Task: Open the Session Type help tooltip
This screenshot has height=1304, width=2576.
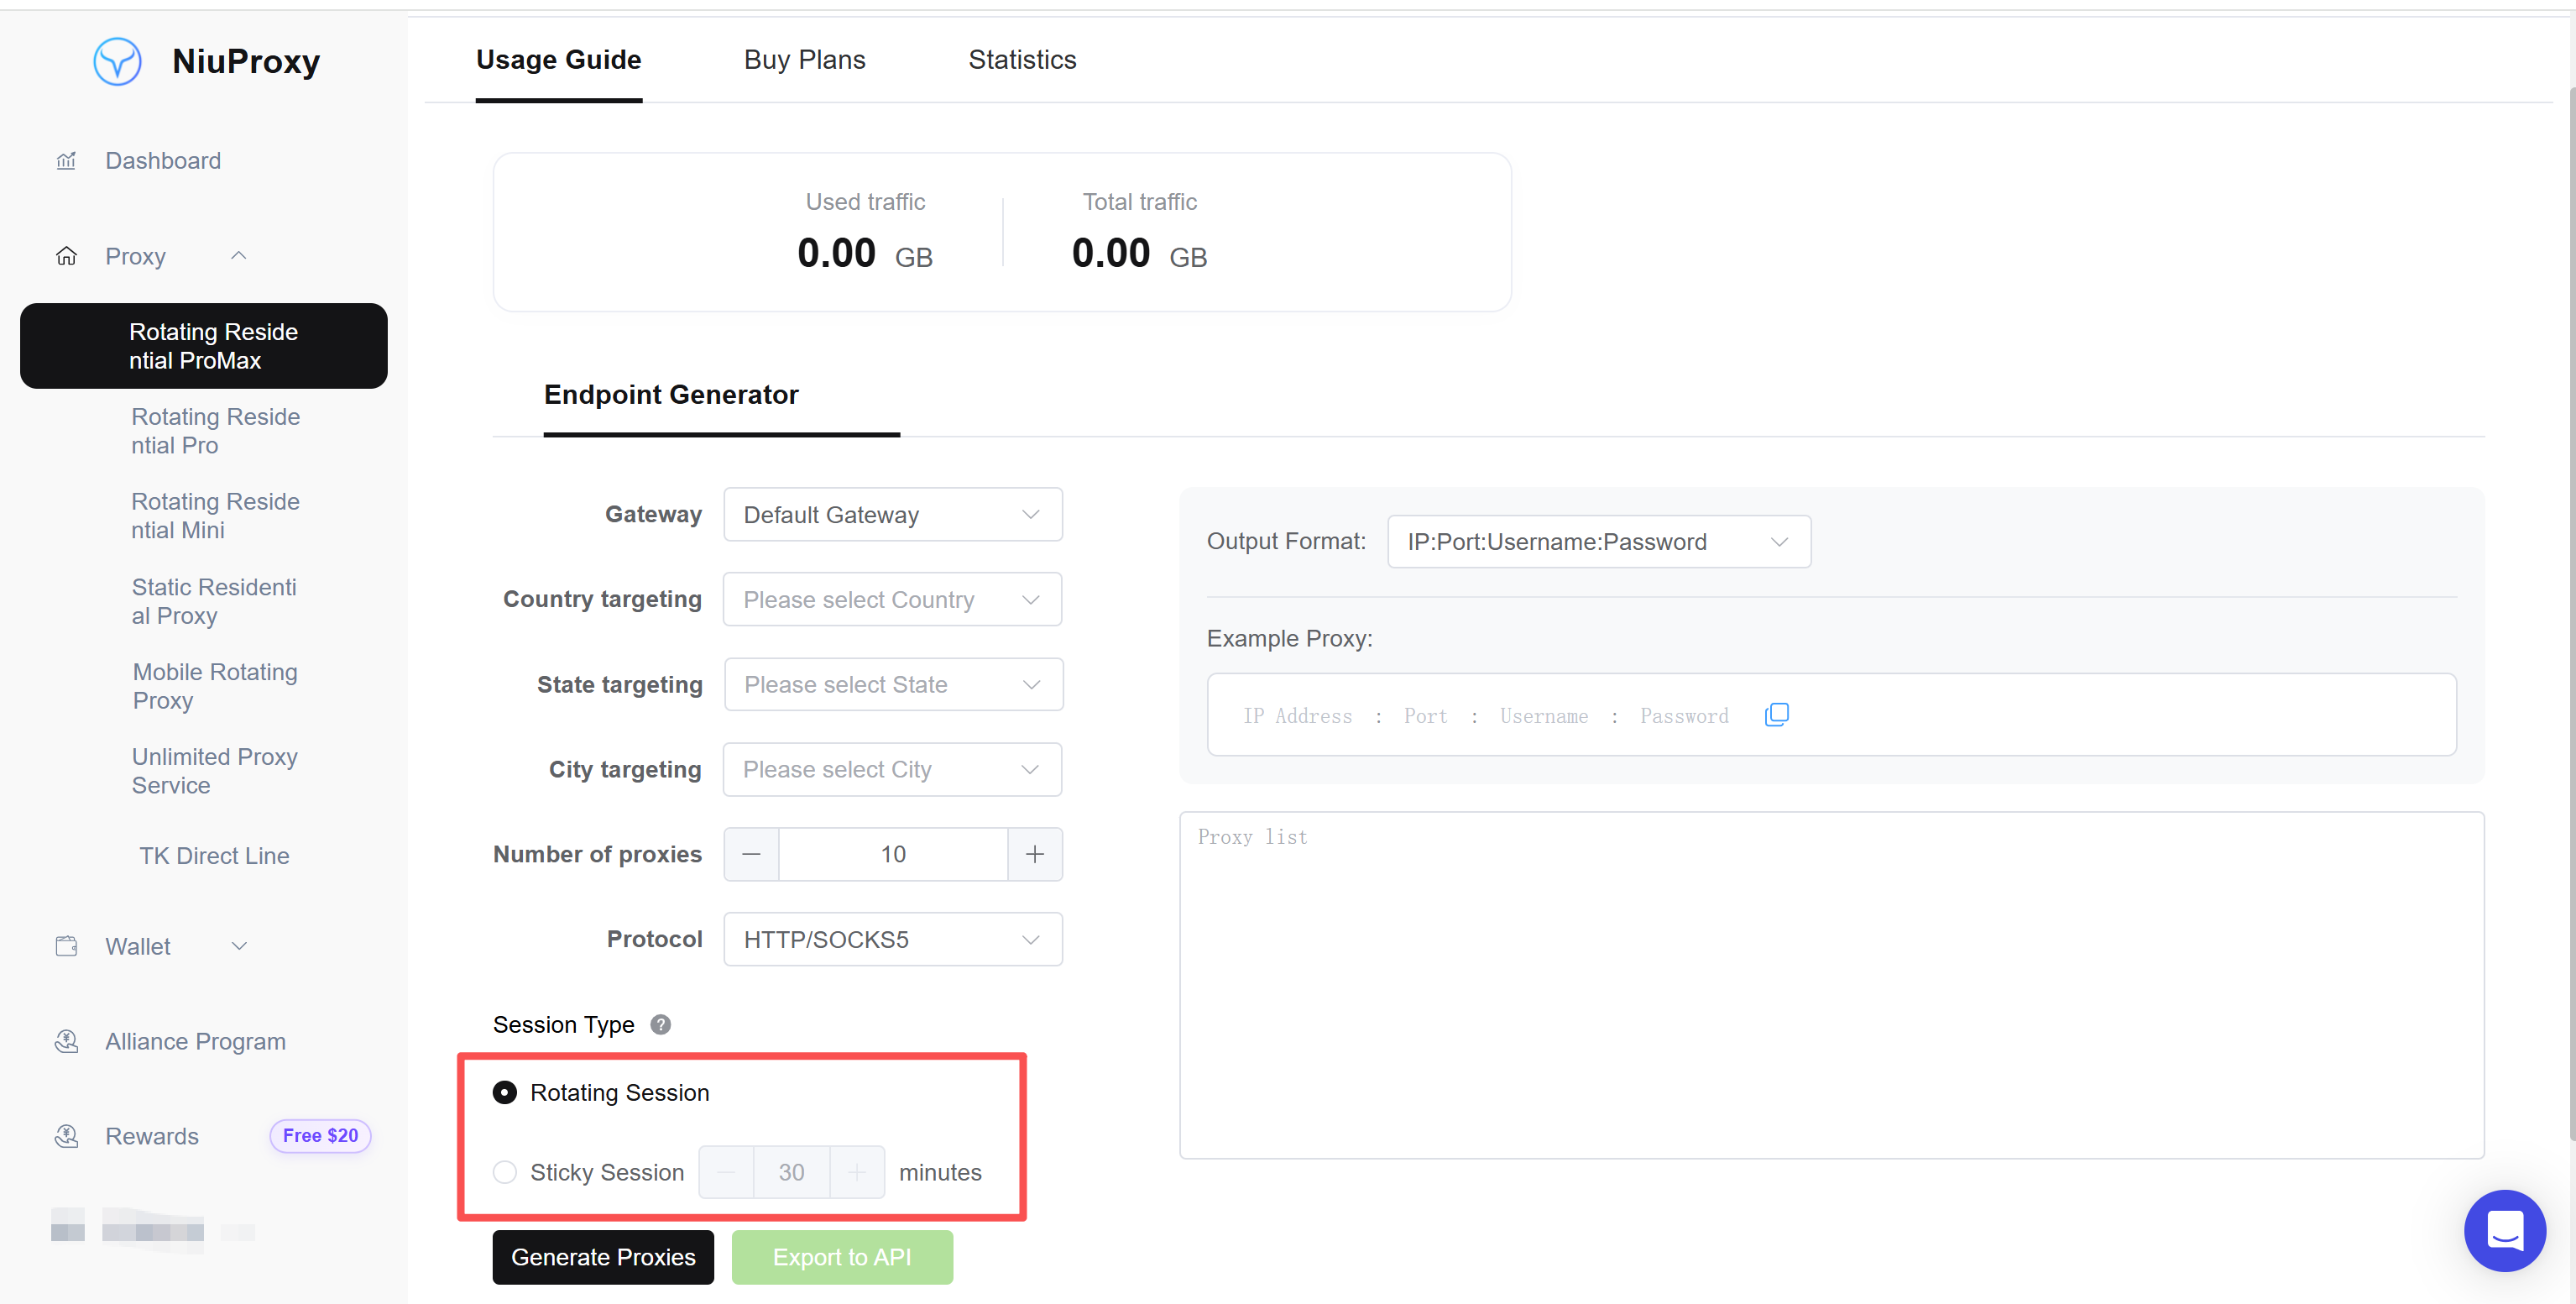Action: click(660, 1025)
